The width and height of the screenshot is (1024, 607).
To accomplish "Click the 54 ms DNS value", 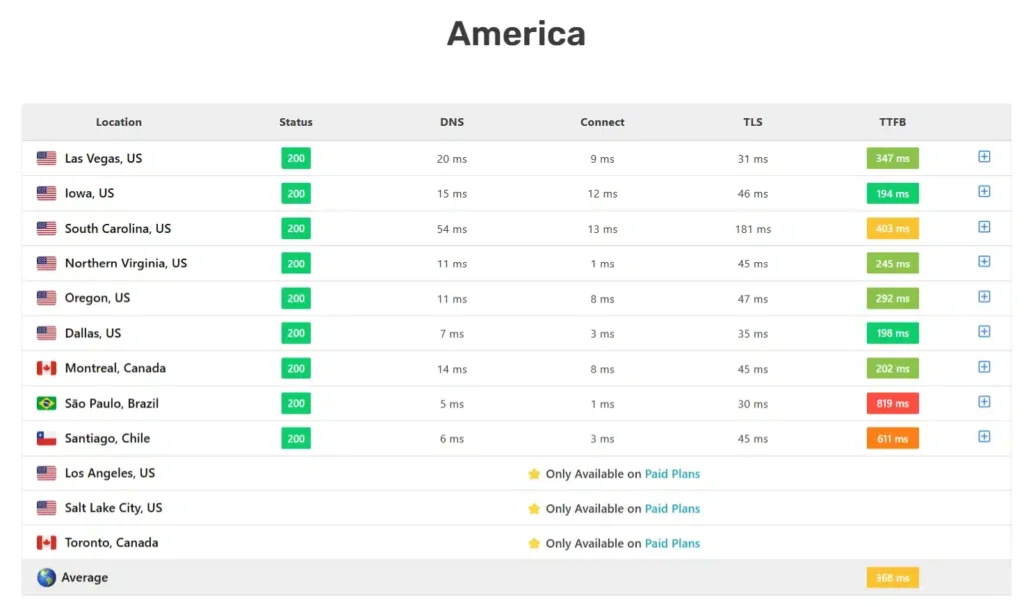I will tap(452, 229).
